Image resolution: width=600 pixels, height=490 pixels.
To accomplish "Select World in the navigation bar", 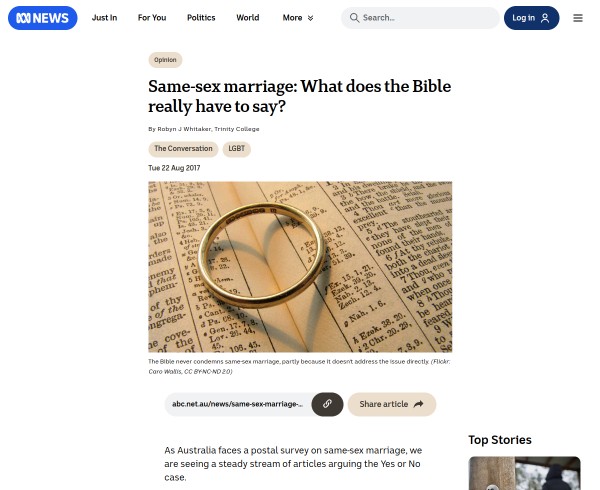I will [248, 18].
